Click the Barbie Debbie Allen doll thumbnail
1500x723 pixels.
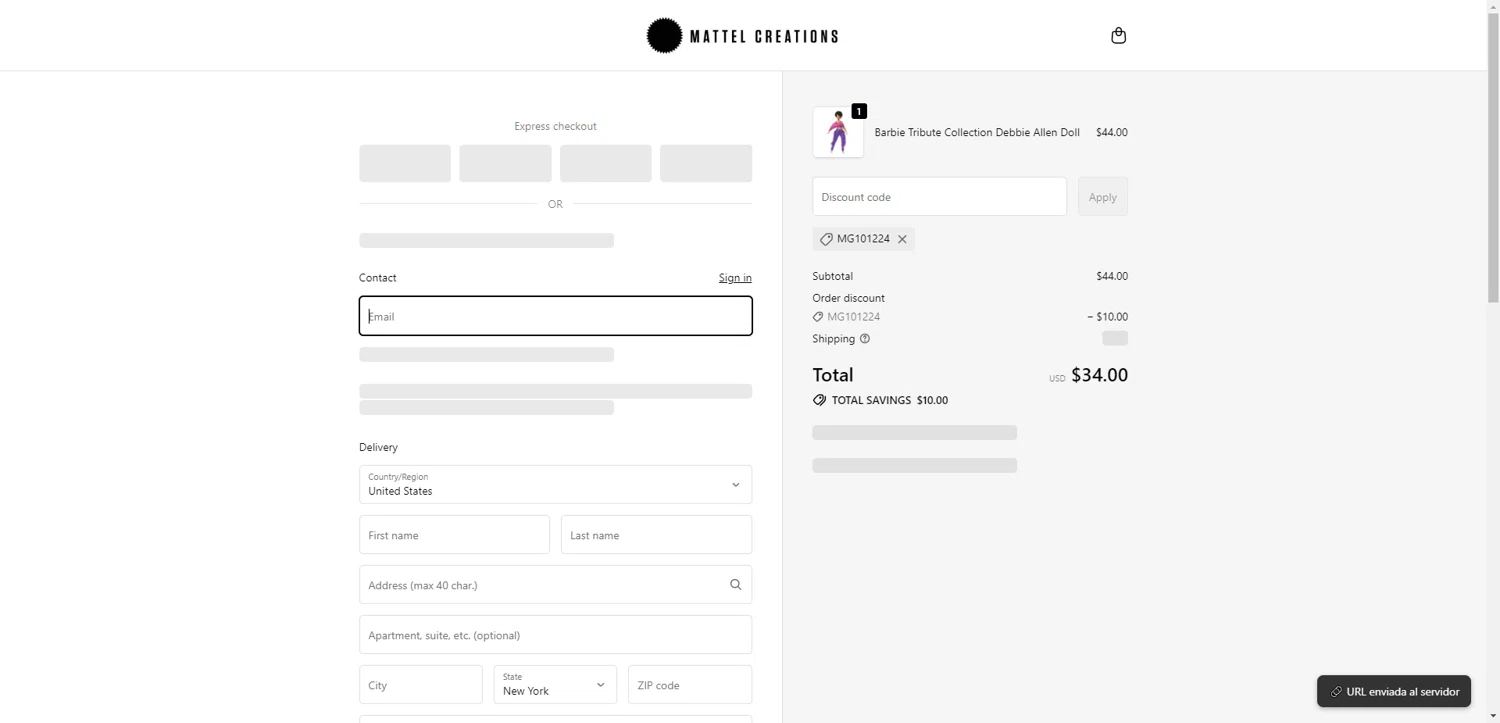point(838,132)
